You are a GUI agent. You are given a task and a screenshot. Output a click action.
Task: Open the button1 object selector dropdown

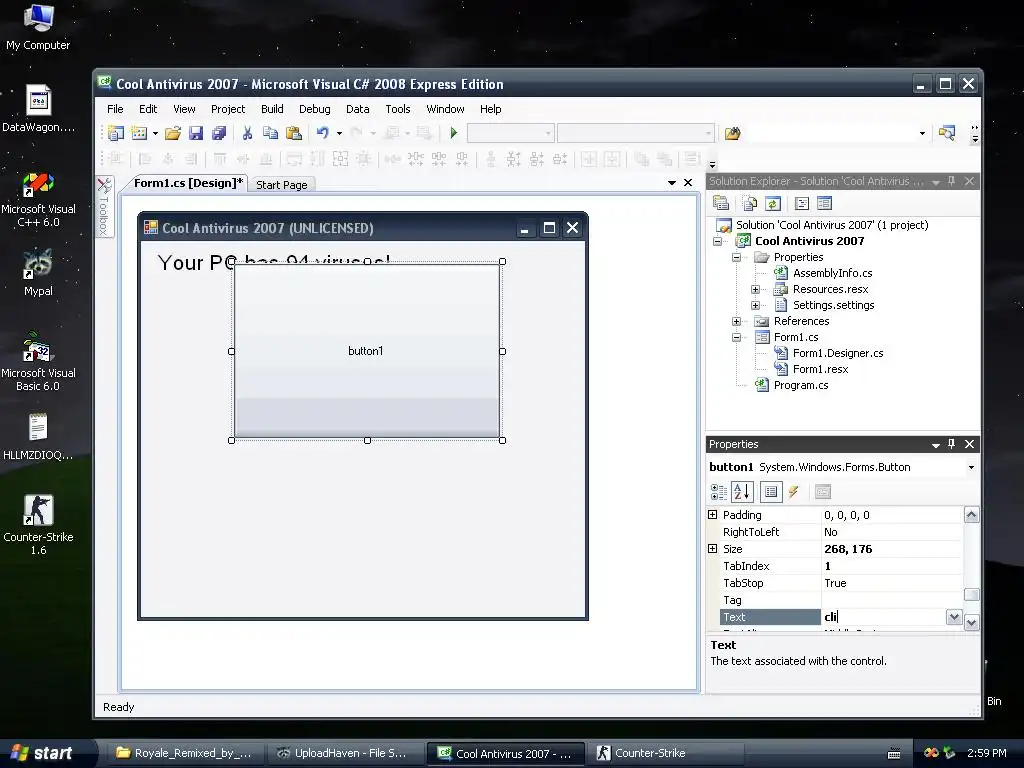click(971, 467)
